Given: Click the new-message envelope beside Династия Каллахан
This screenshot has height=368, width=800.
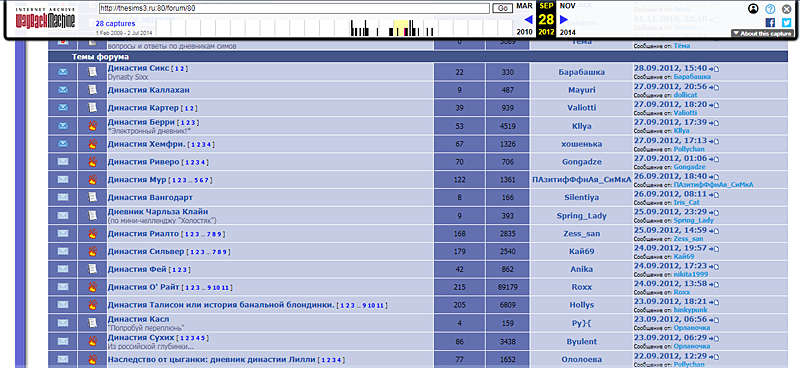Looking at the screenshot, I should pos(63,90).
